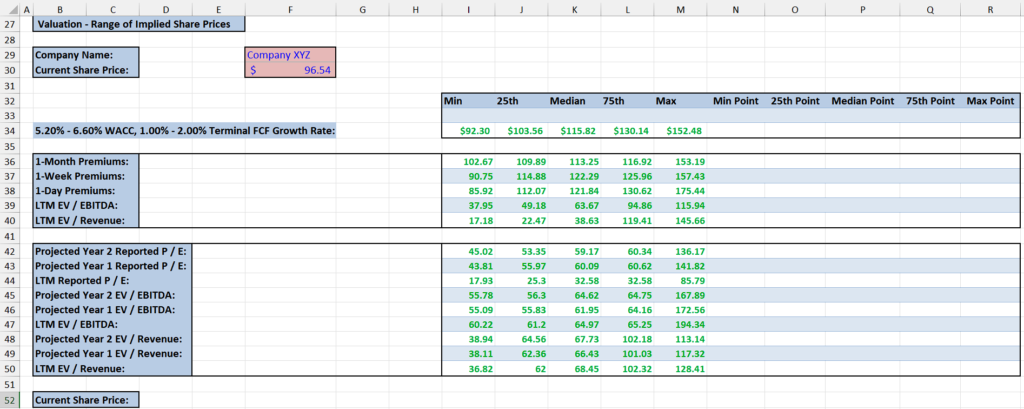The width and height of the screenshot is (1024, 409).
Task: Click the WACC and Terminal FCF Growth Rate label
Action: click(x=185, y=131)
